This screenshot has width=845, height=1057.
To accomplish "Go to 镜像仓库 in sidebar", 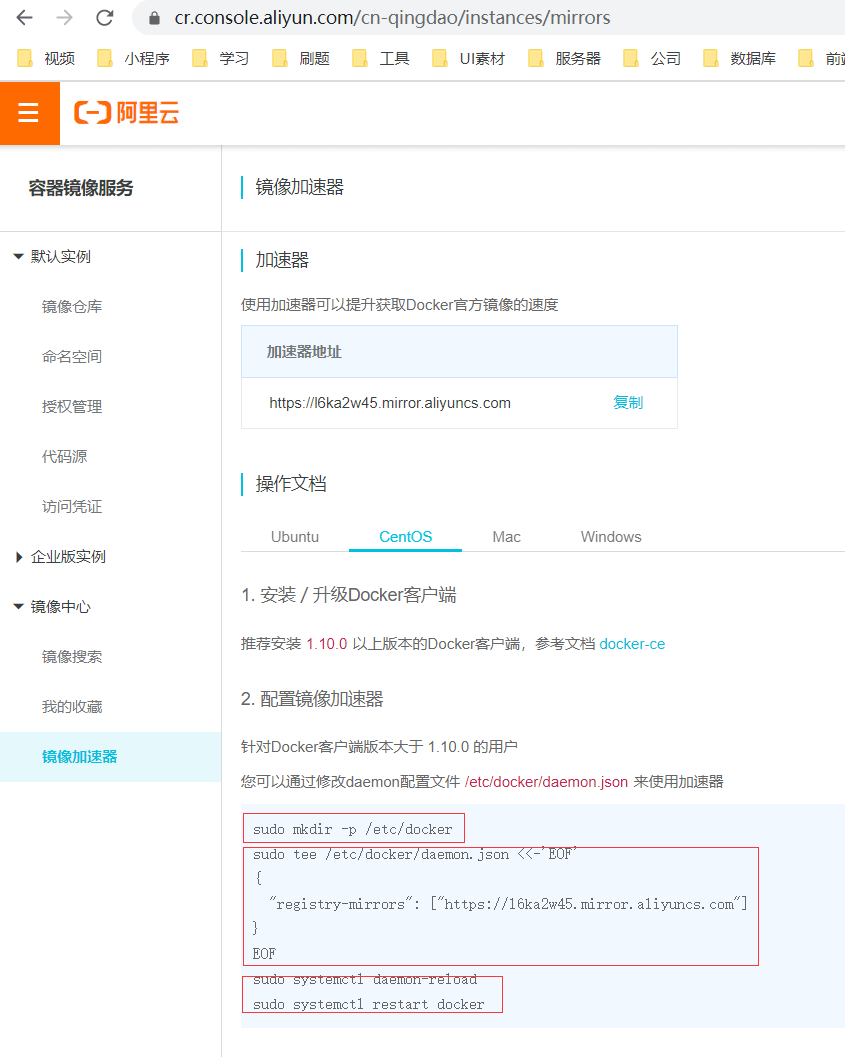I will (x=72, y=307).
